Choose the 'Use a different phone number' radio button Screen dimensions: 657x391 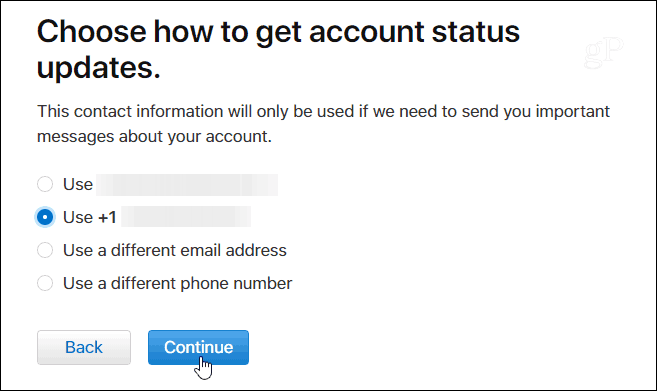(x=45, y=283)
